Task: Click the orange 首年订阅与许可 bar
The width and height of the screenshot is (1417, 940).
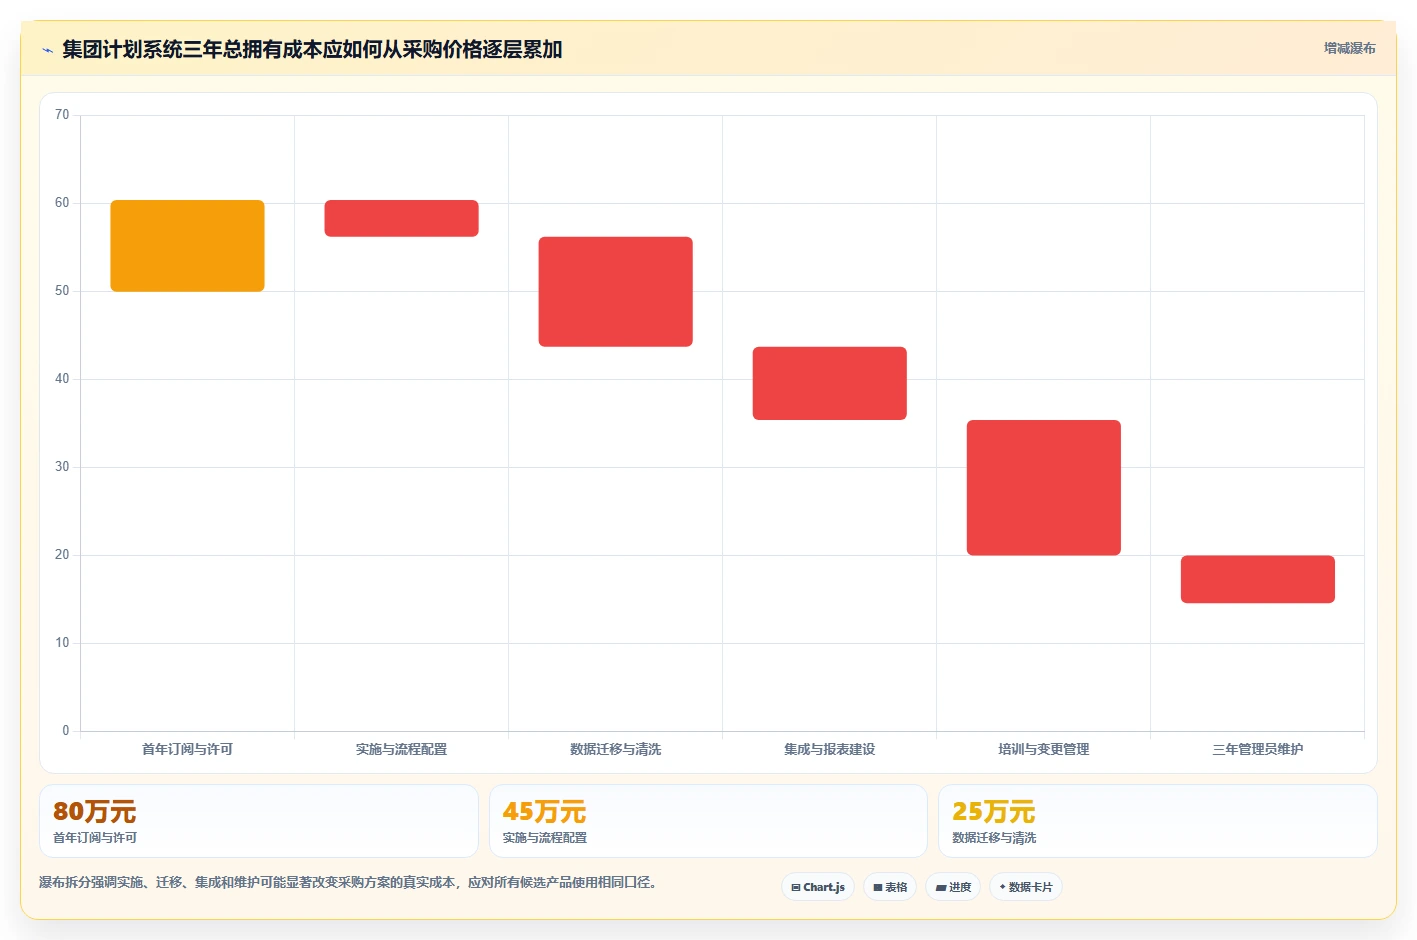Action: coord(187,246)
